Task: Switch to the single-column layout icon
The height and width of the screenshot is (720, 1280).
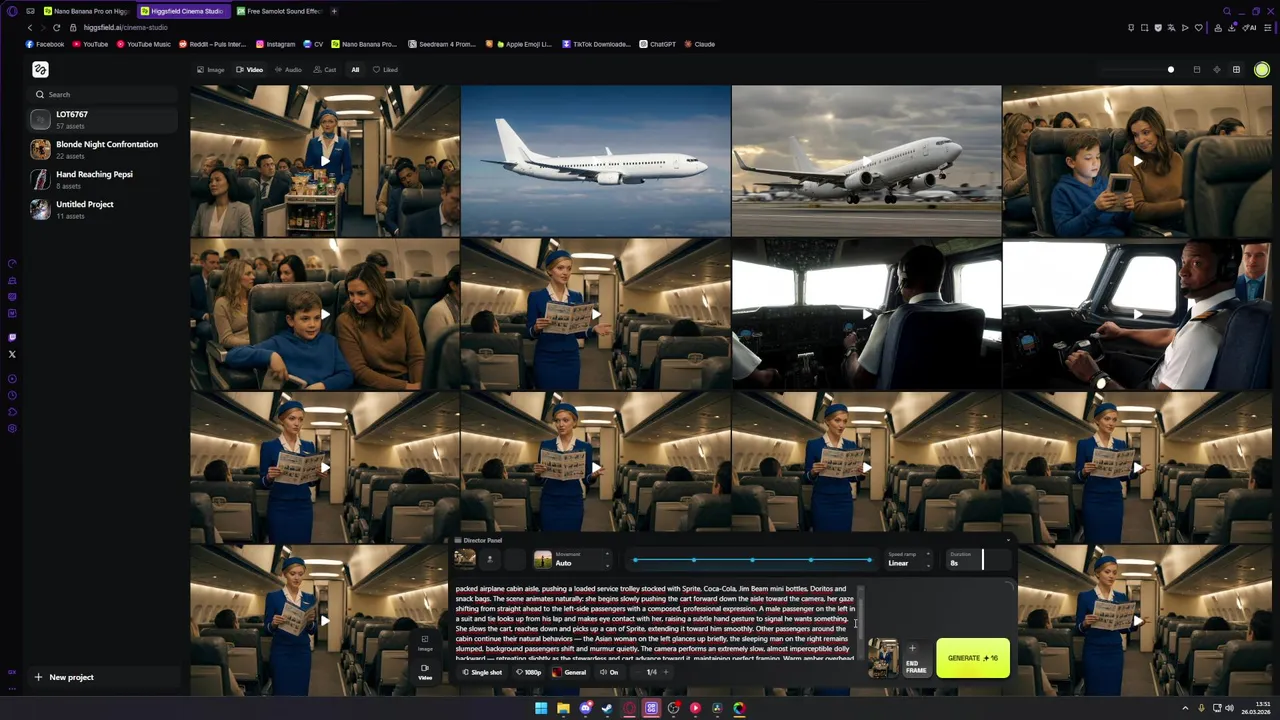Action: pyautogui.click(x=1197, y=70)
